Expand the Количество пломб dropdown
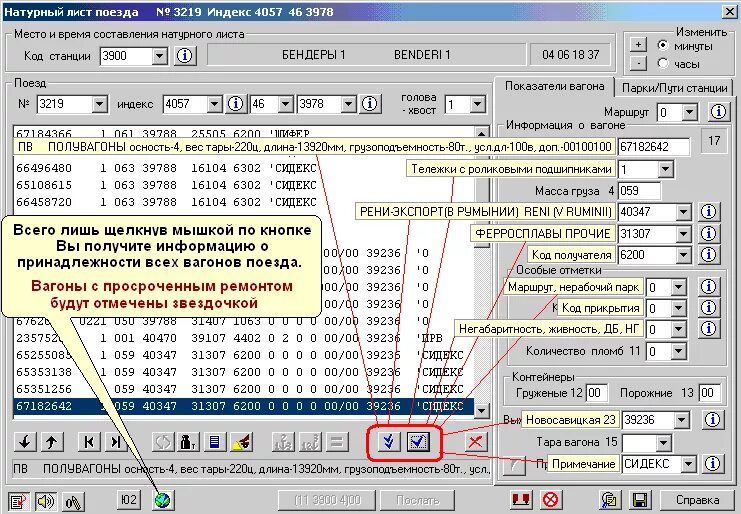741x514 pixels. (678, 351)
